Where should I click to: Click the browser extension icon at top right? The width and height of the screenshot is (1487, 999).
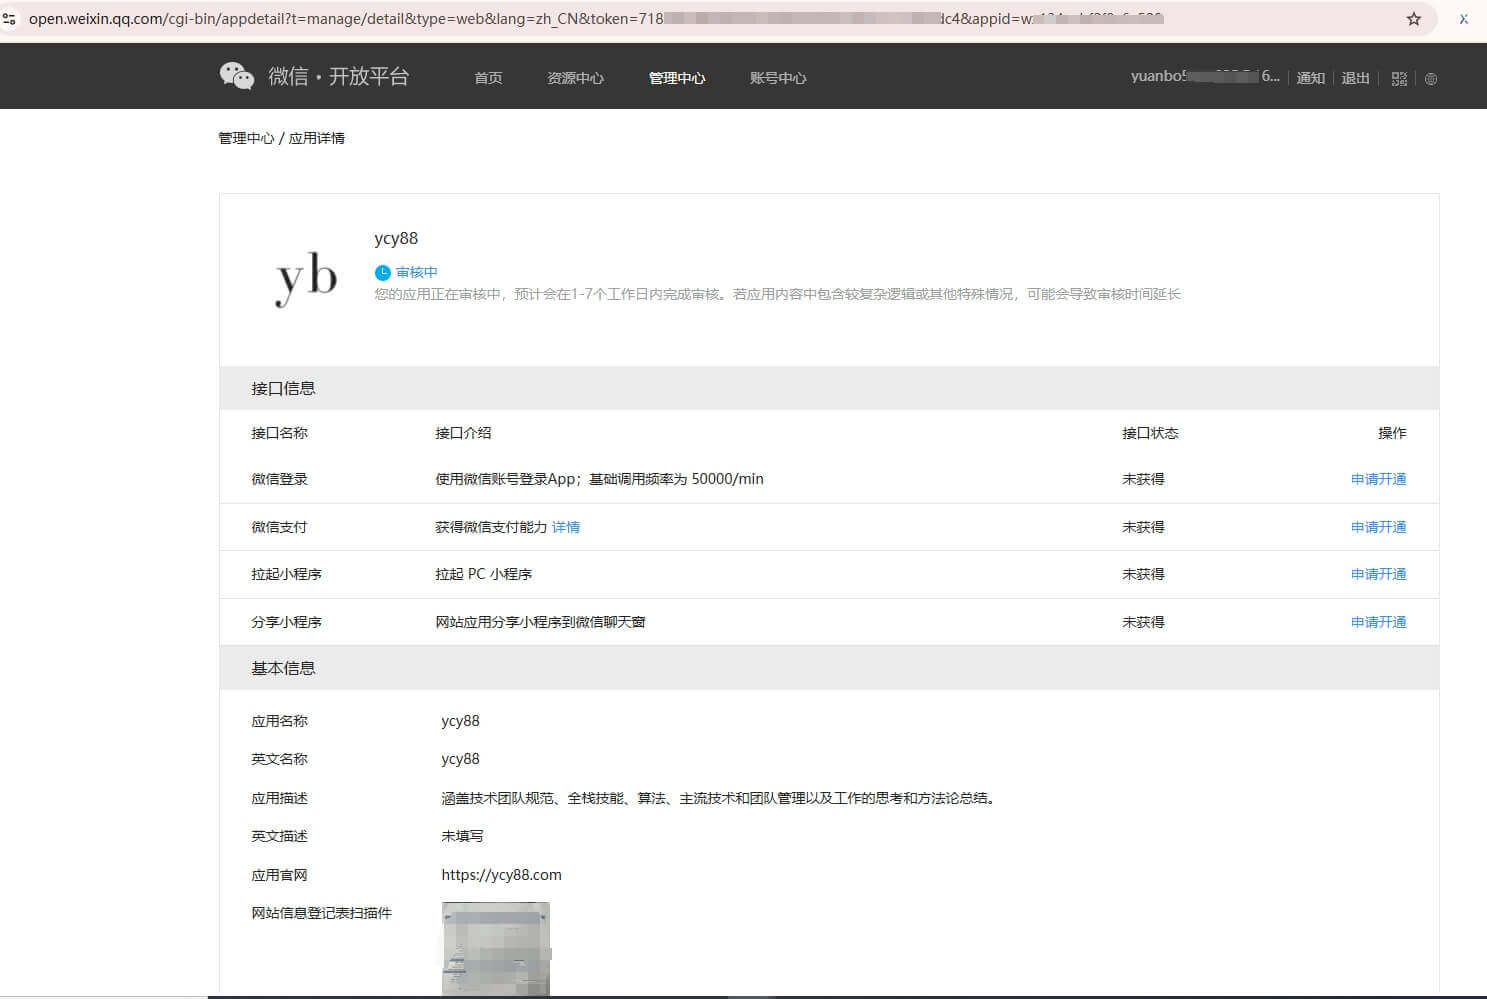click(1464, 19)
